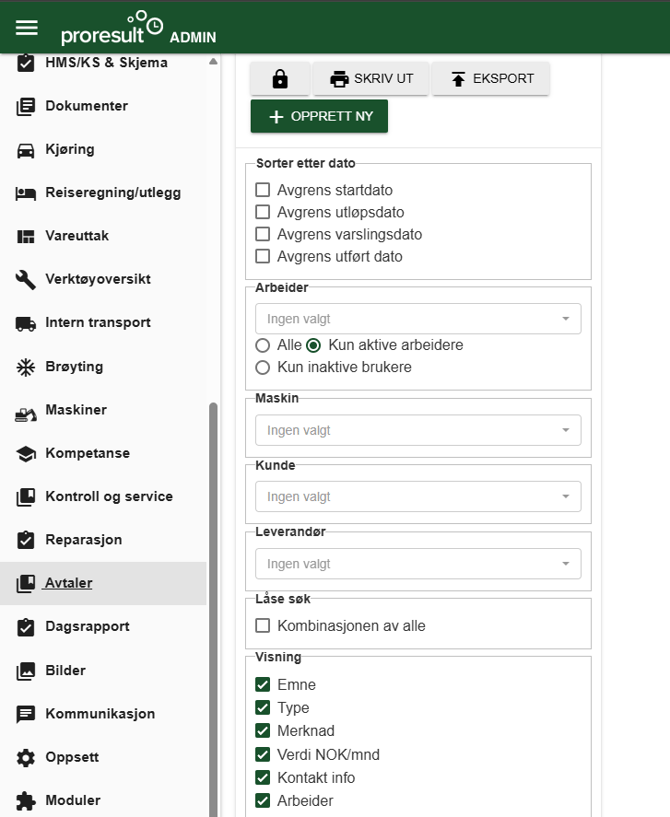Open Maskiner section
670x817 pixels.
[103, 410]
